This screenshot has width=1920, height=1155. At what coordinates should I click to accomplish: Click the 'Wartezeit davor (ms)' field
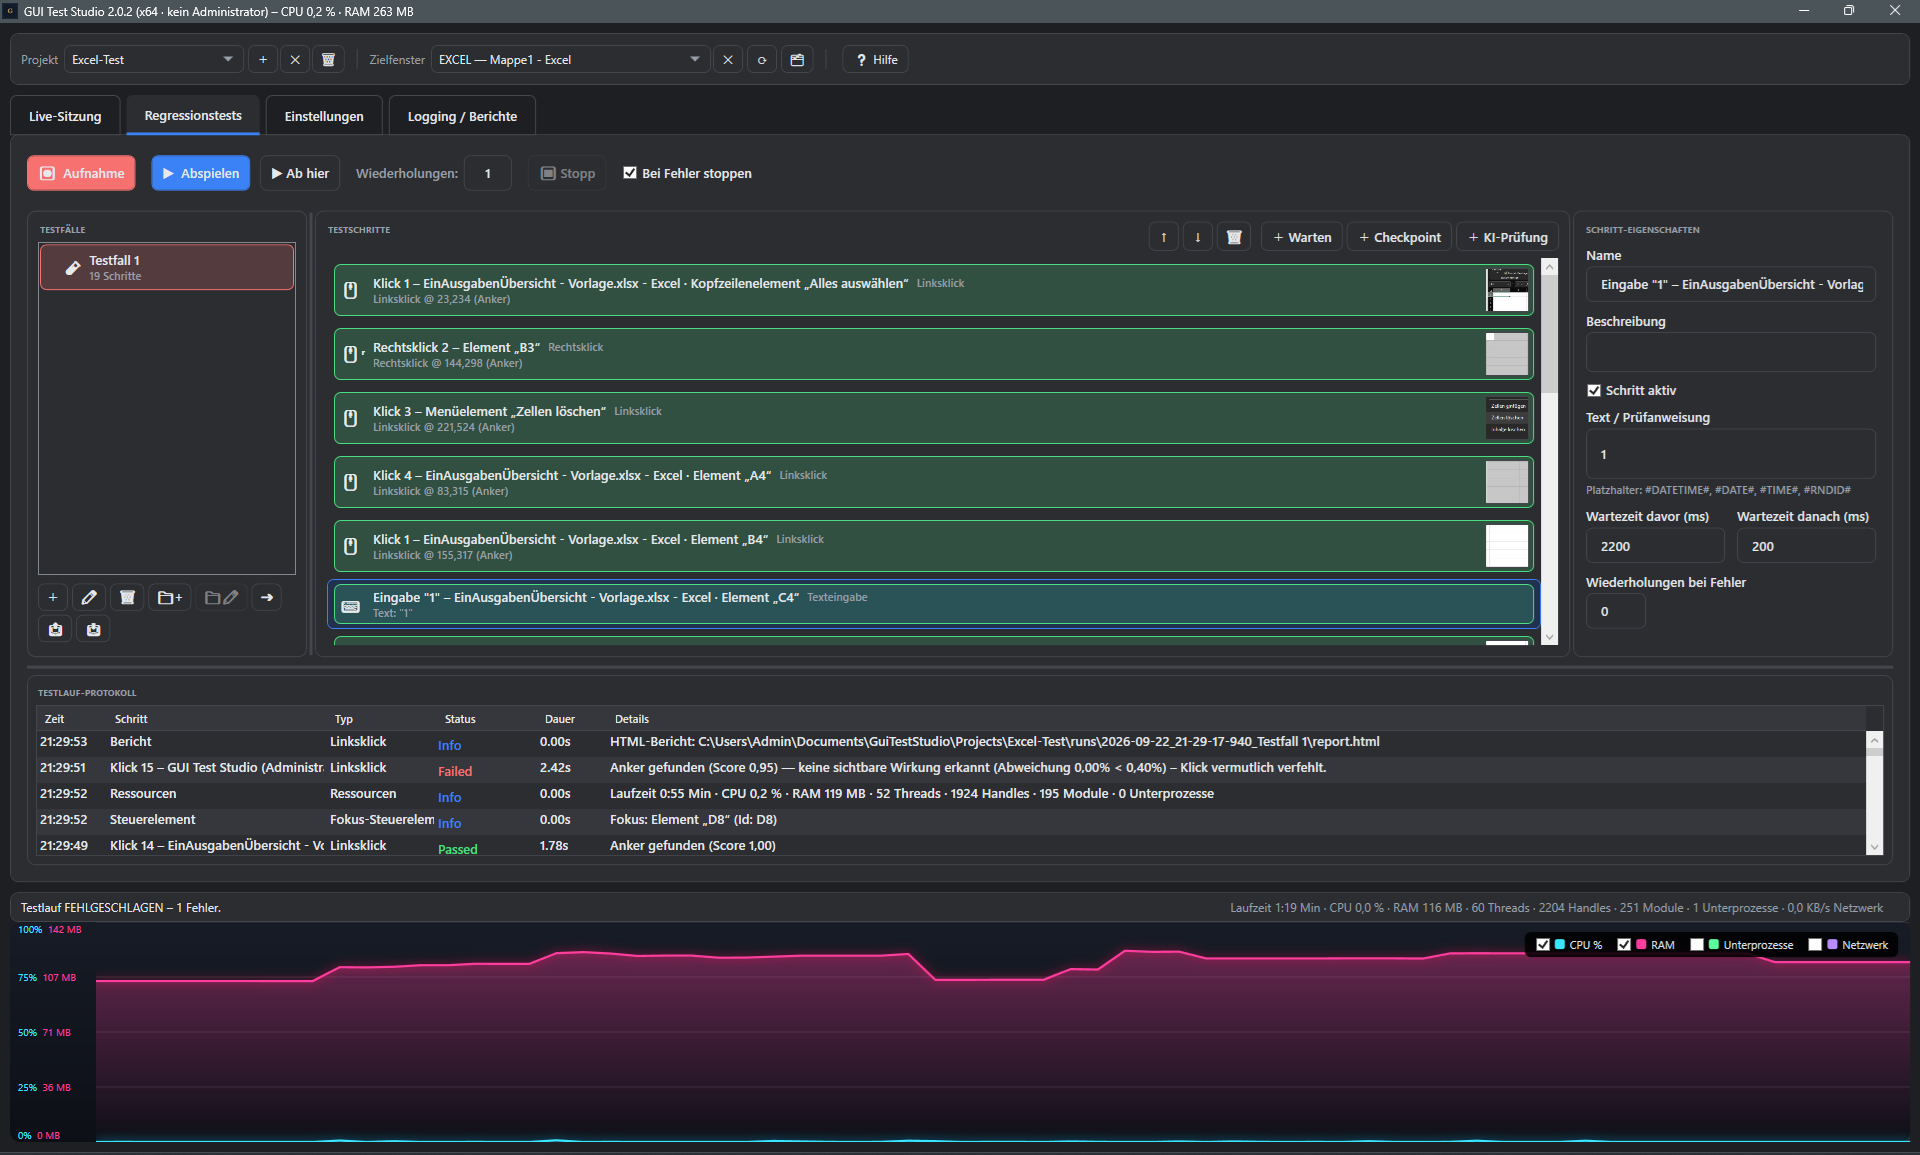tap(1655, 546)
